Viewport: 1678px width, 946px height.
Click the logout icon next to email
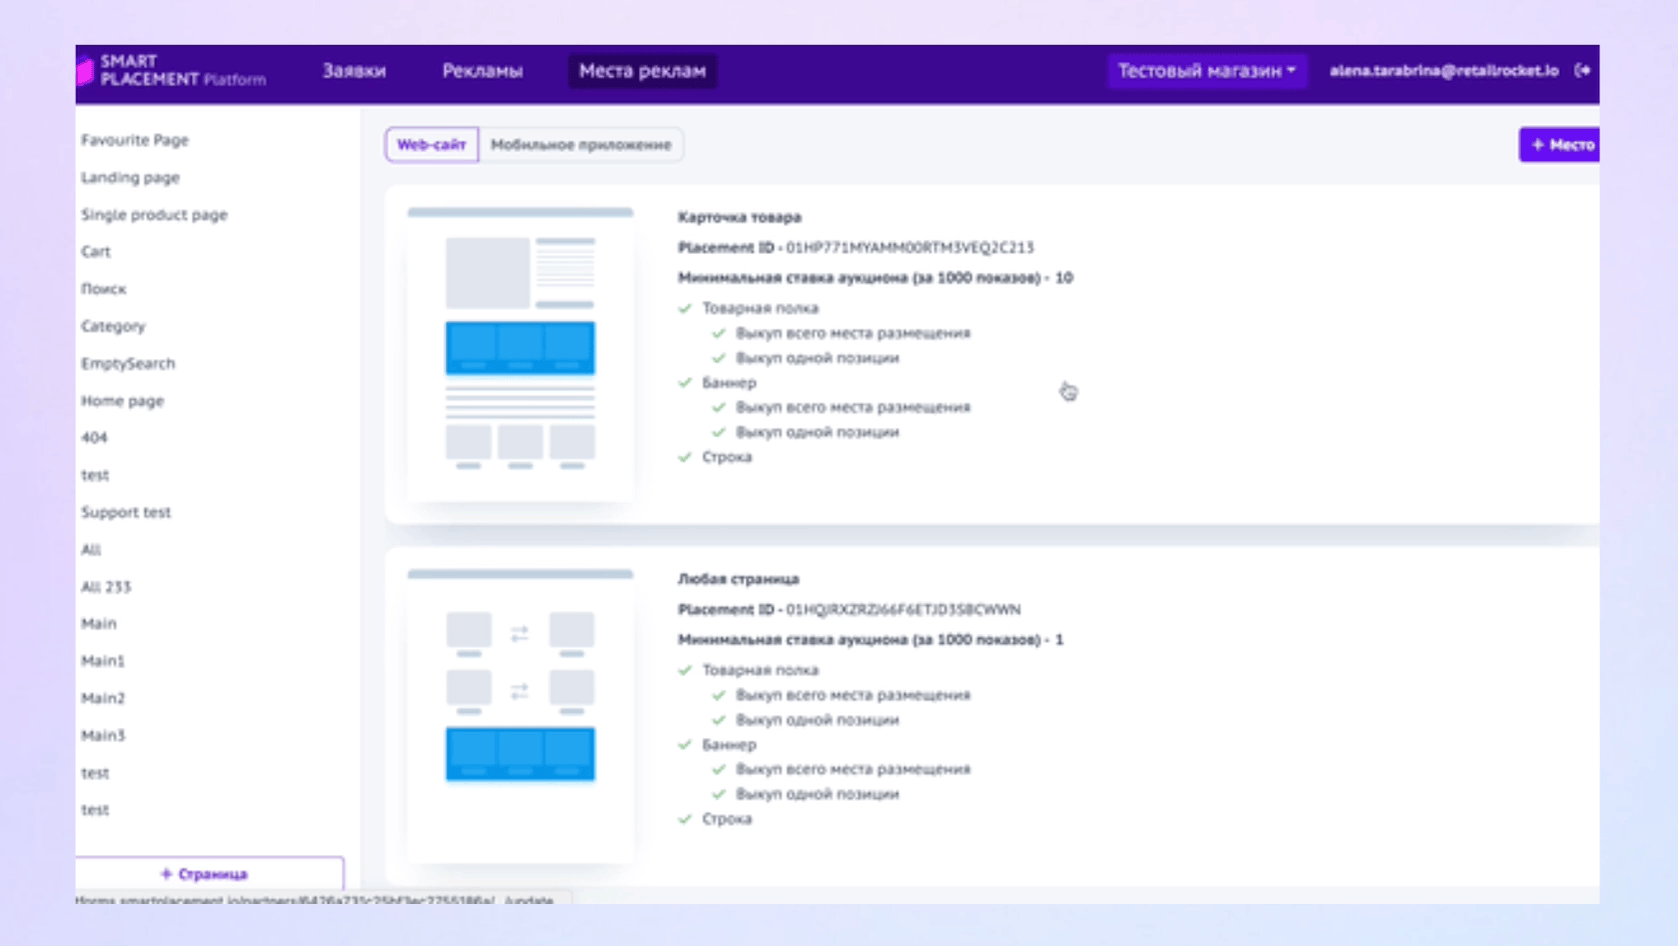click(1582, 70)
